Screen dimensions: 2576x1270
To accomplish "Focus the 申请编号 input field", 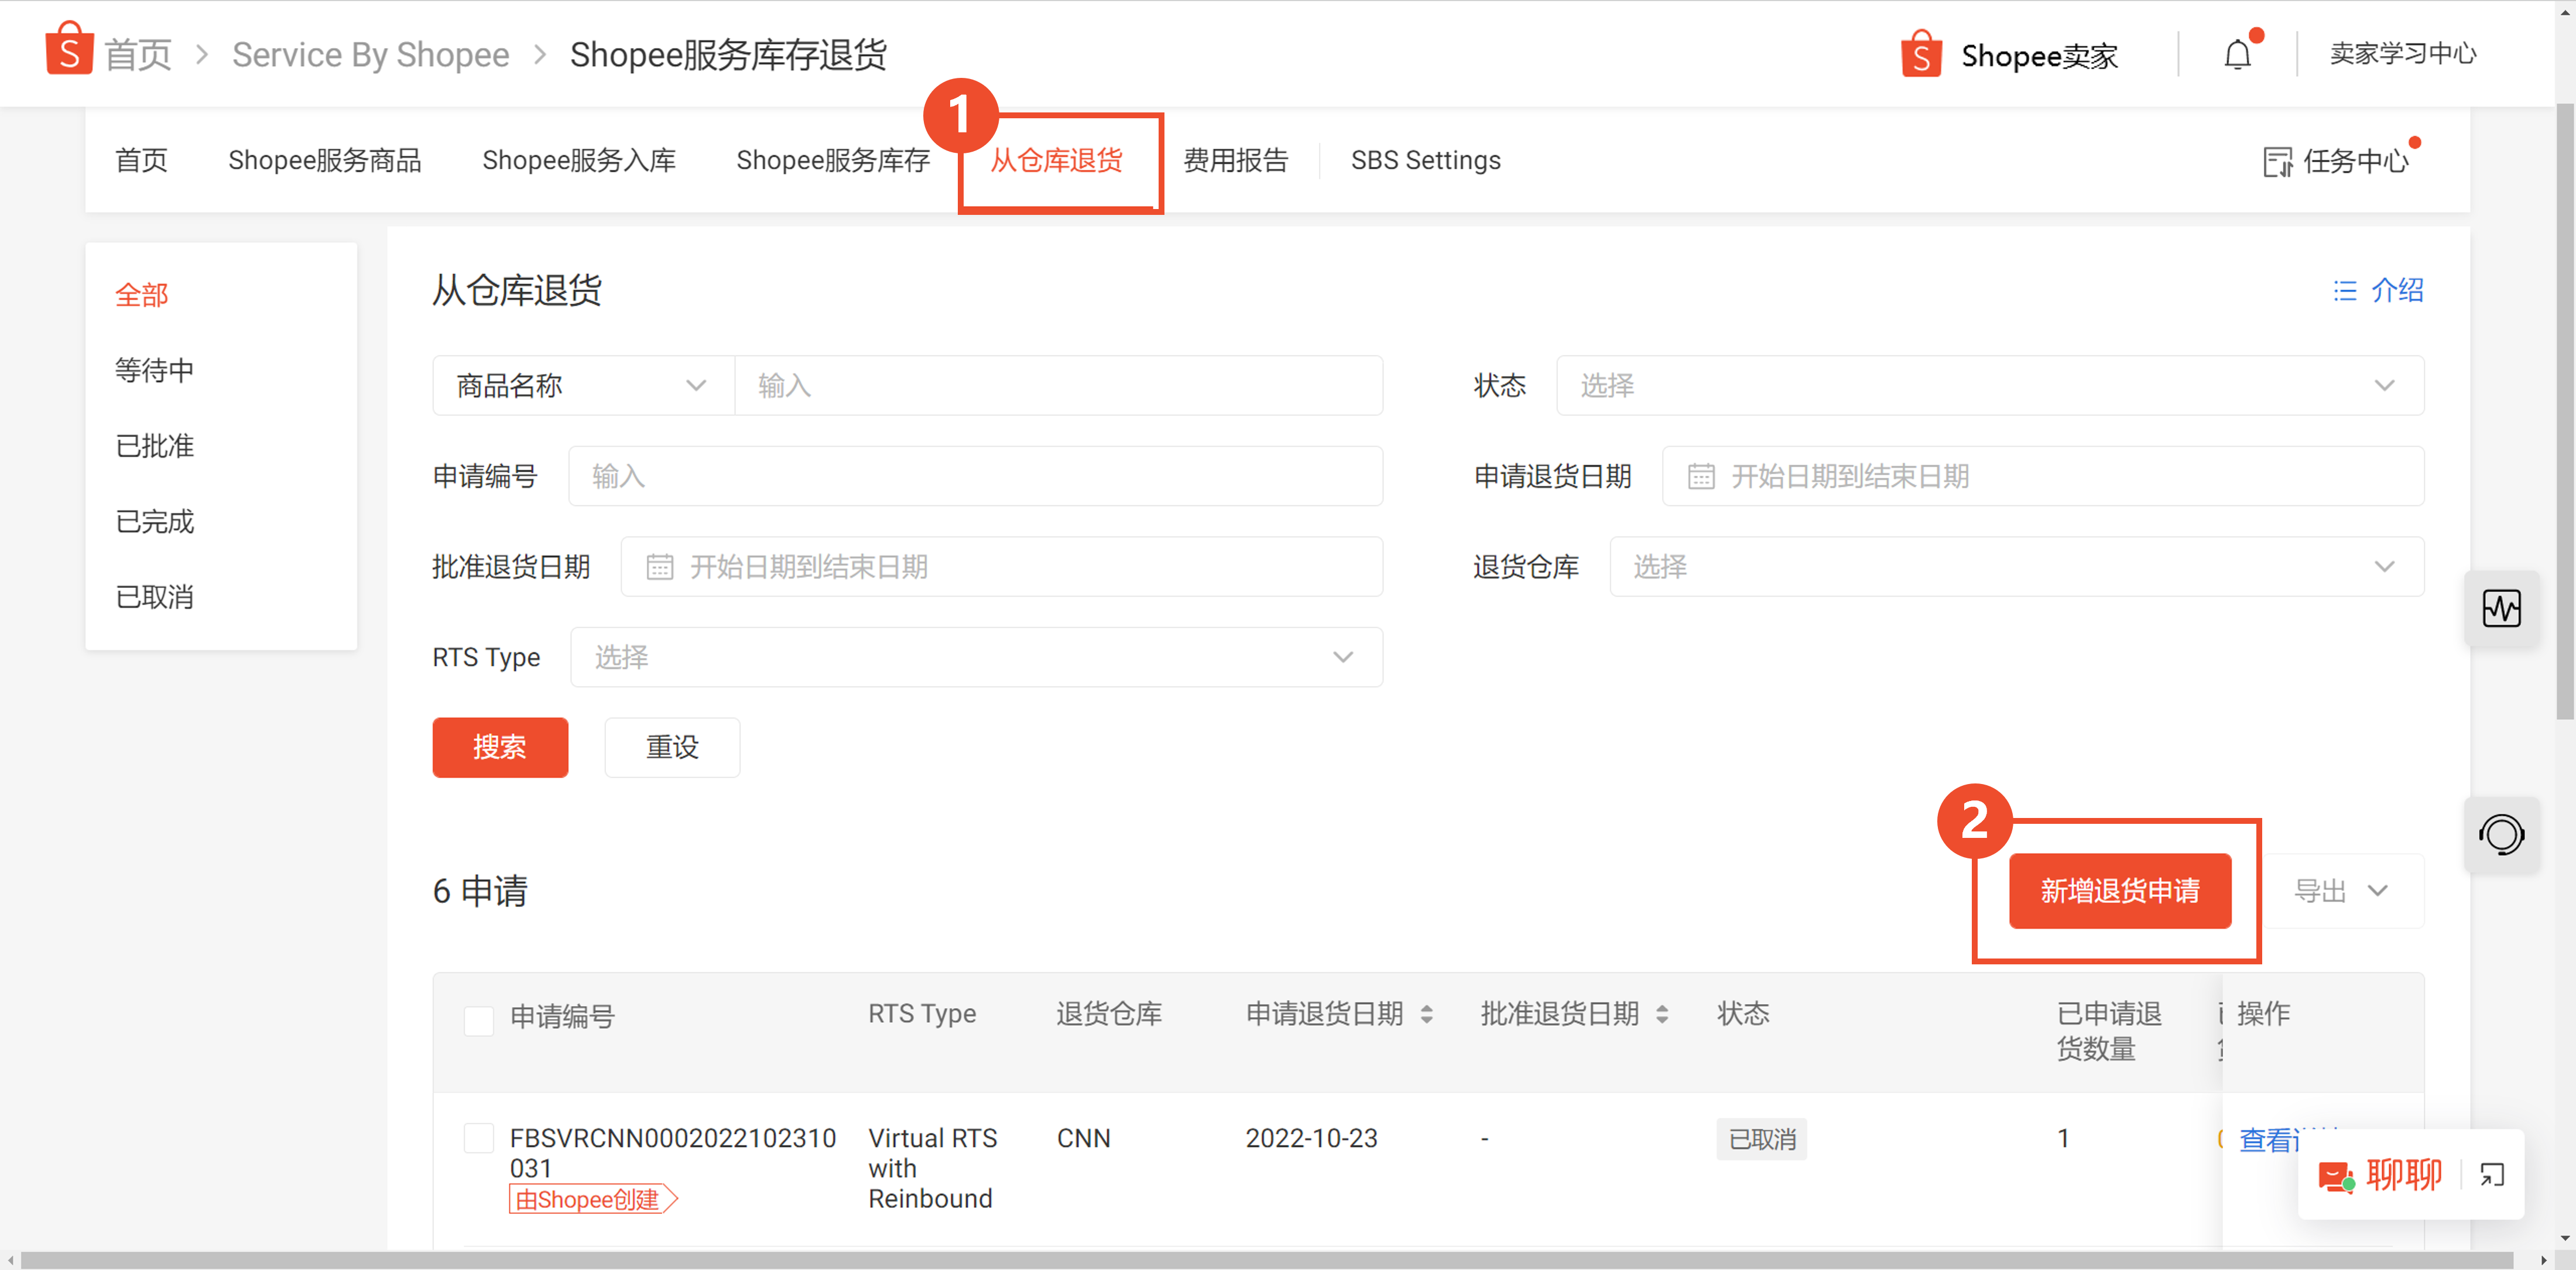I will tap(975, 476).
